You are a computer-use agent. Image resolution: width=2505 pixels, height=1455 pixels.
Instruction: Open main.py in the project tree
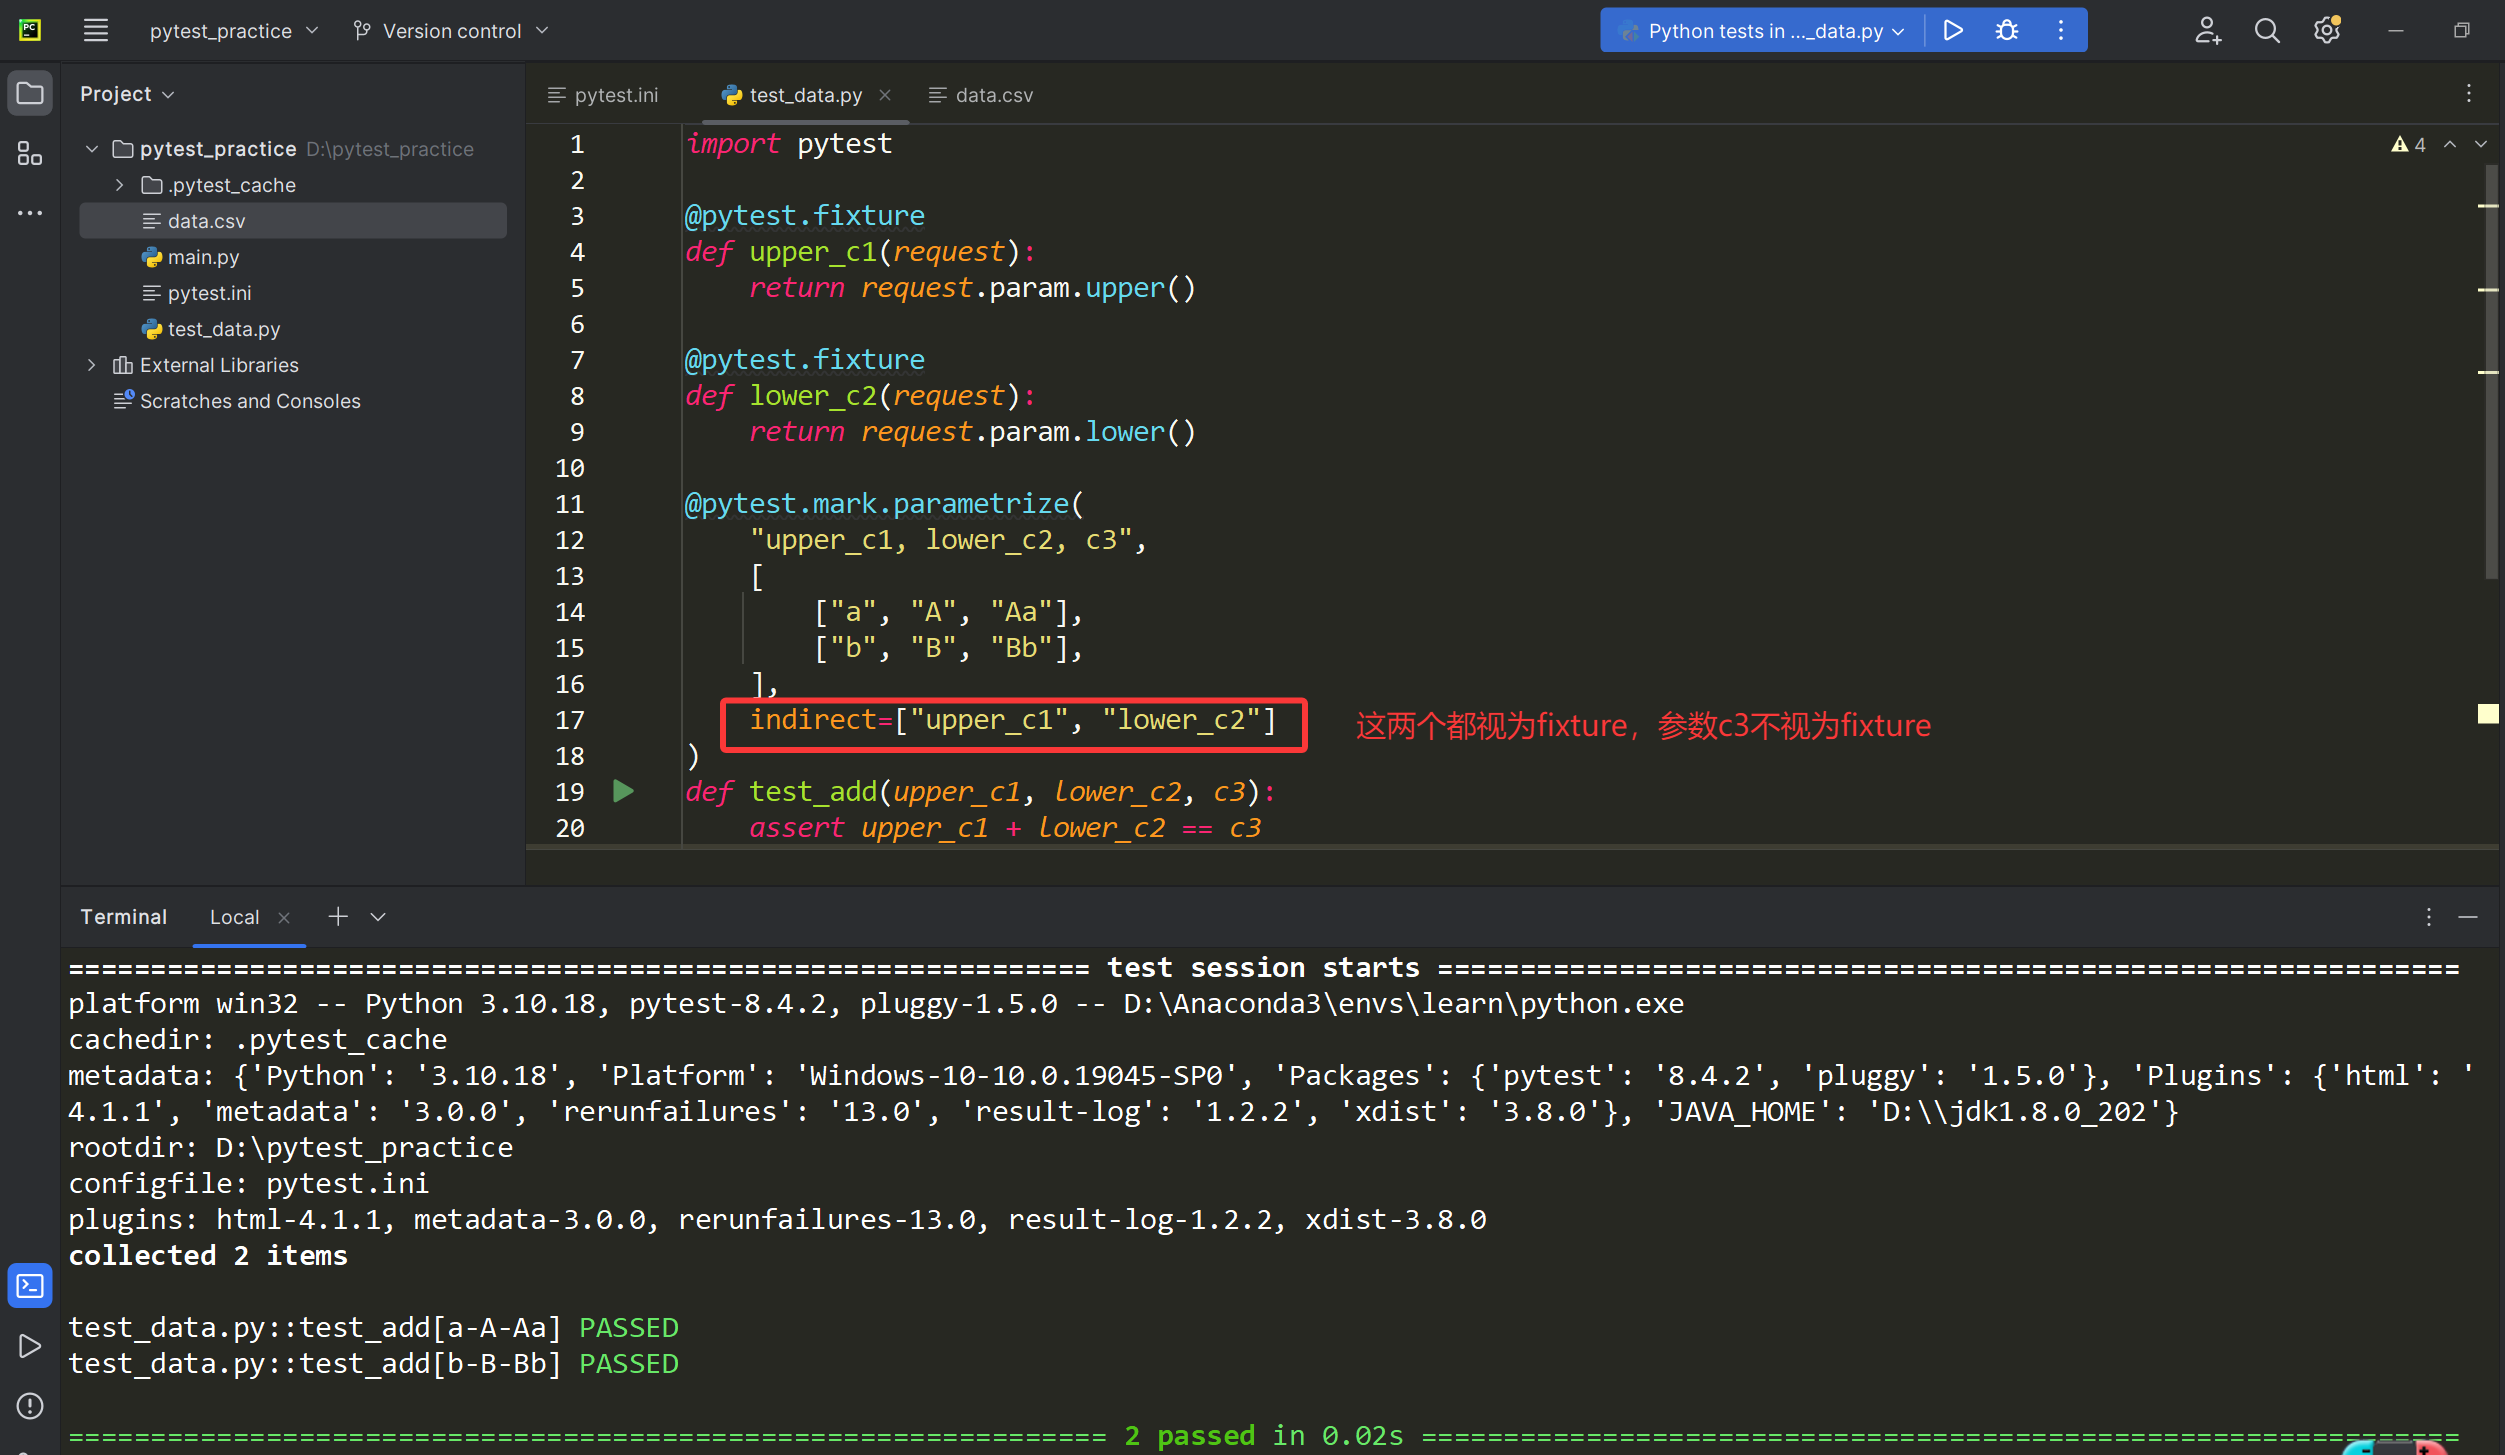(x=203, y=257)
